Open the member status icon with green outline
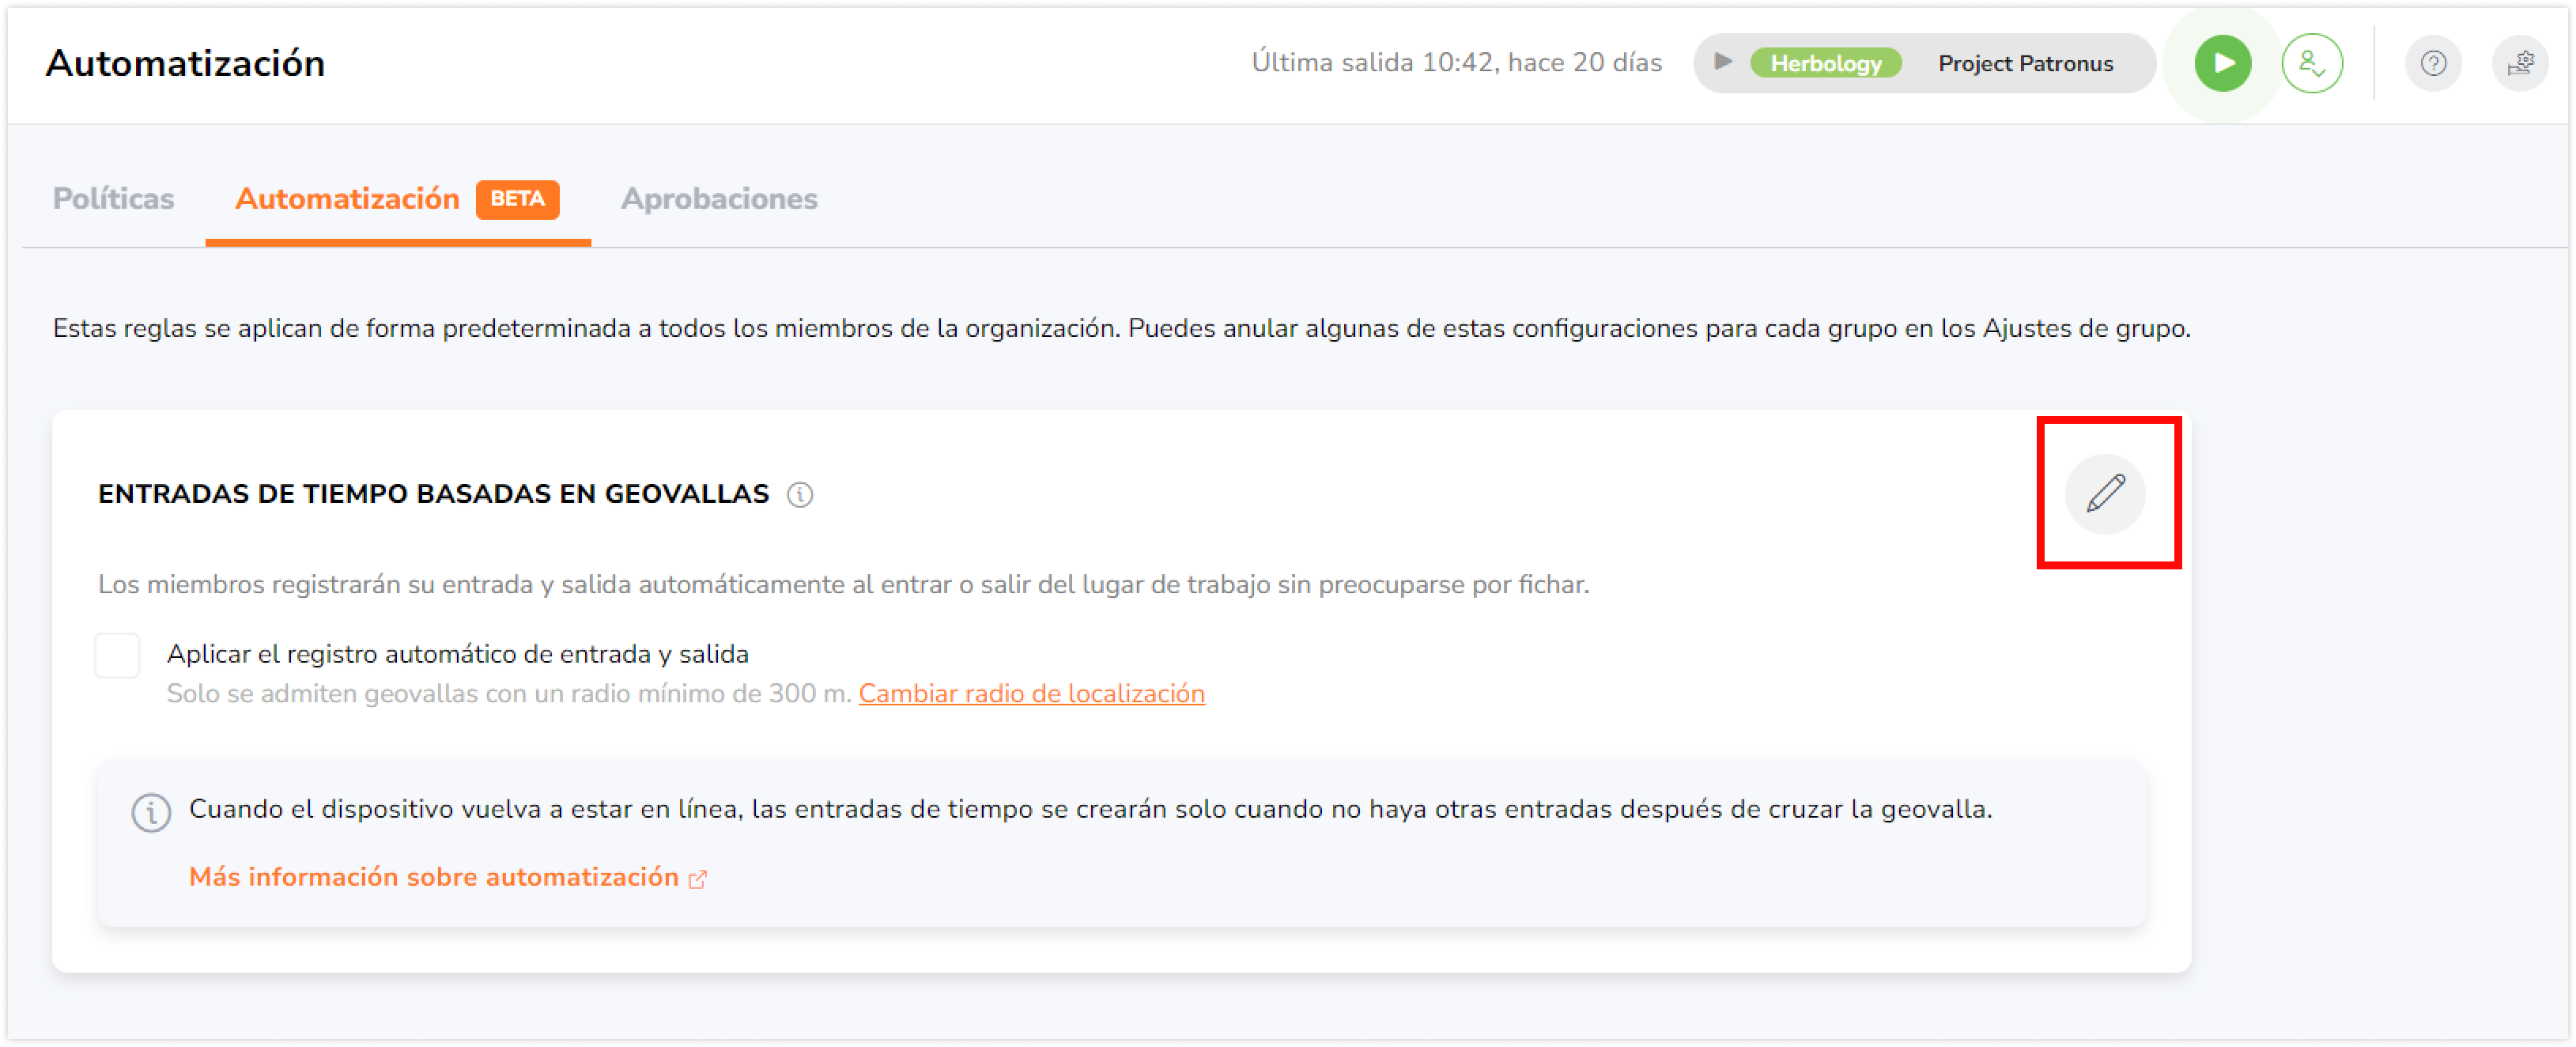This screenshot has height=1047, width=2576. click(x=2311, y=63)
